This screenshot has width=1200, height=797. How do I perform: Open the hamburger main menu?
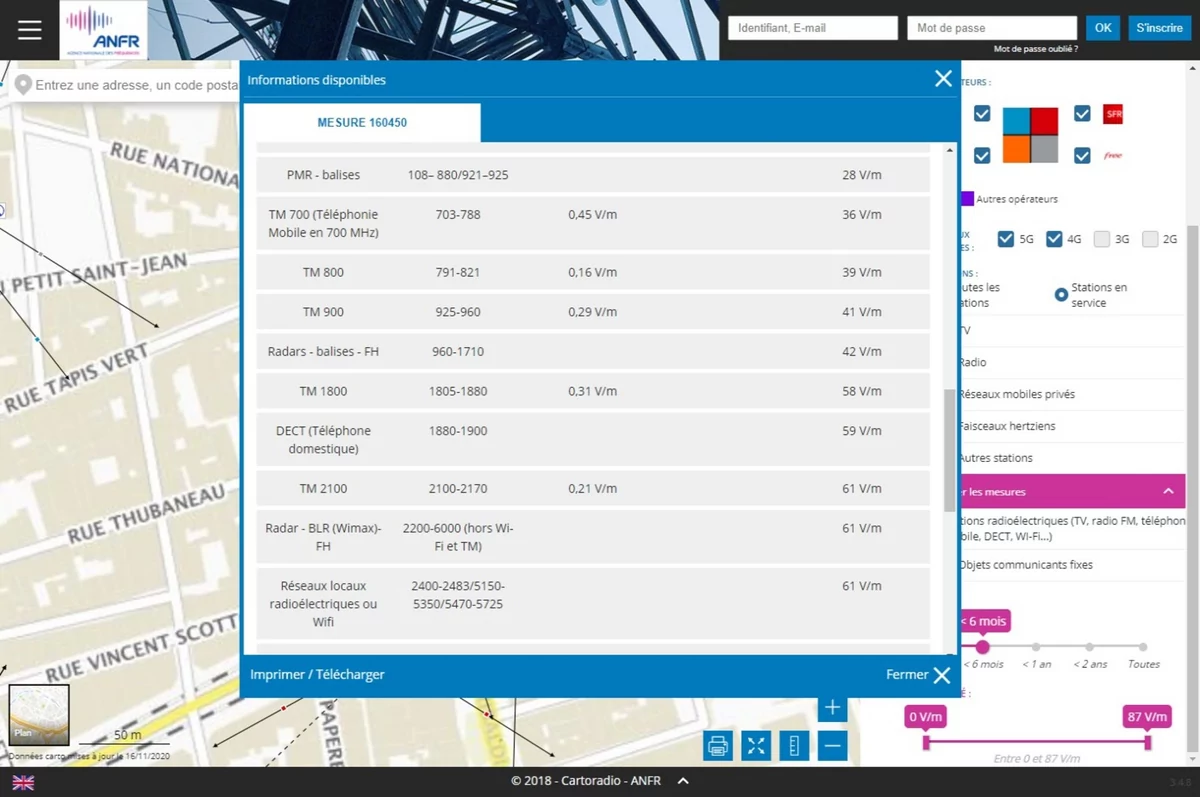29,30
